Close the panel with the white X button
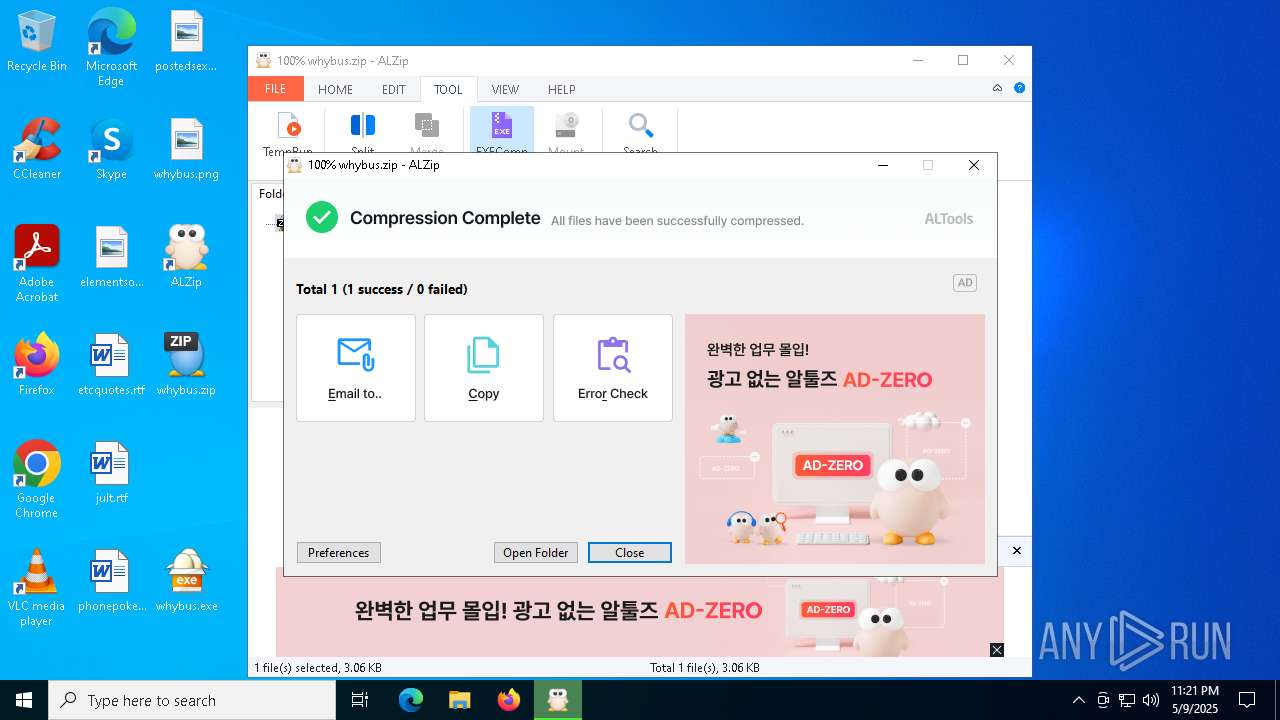The width and height of the screenshot is (1280, 720). 1017,551
